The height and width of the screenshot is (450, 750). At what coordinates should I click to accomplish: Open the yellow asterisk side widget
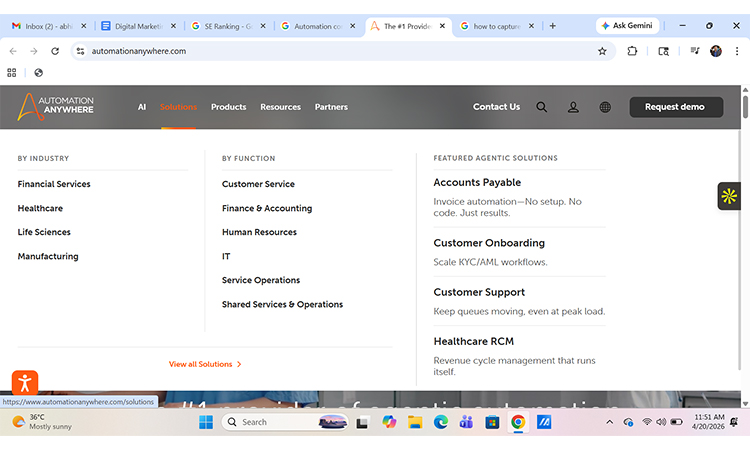[729, 196]
